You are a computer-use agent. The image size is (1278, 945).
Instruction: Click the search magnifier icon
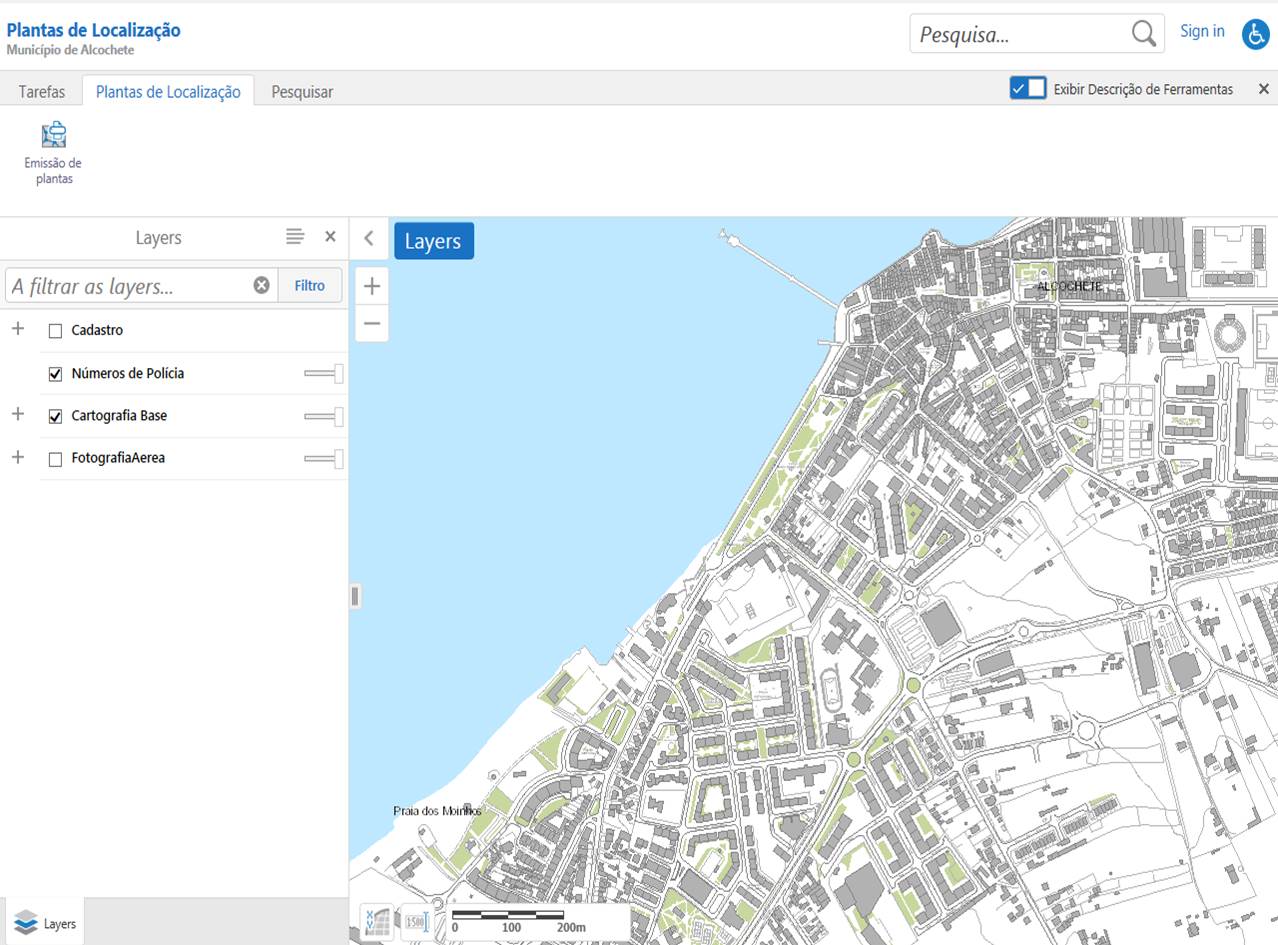pyautogui.click(x=1143, y=34)
